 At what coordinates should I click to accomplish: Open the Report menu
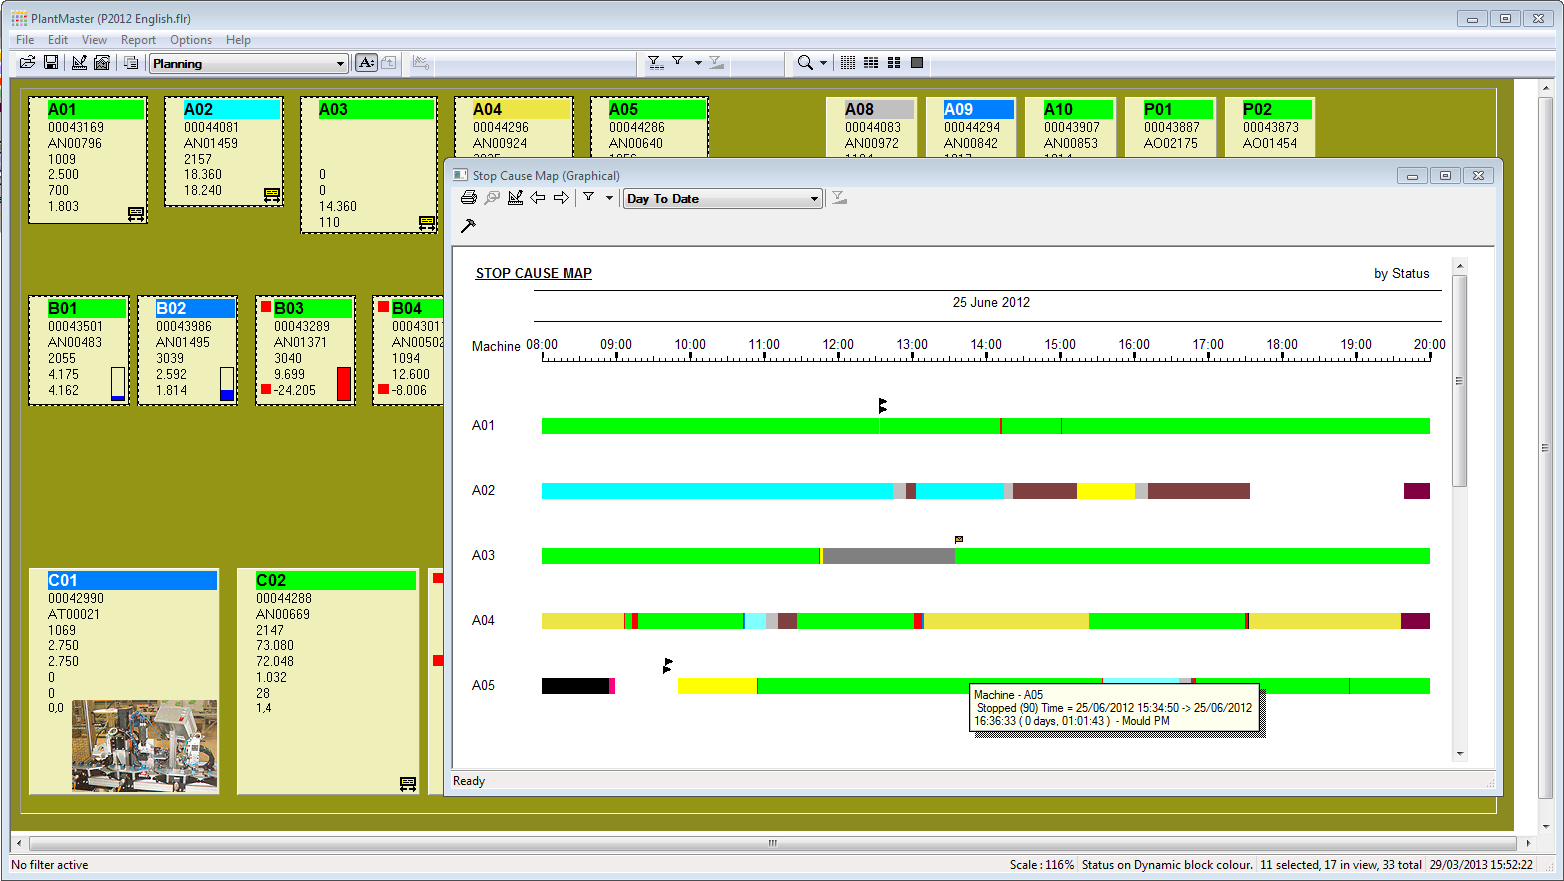click(x=138, y=40)
